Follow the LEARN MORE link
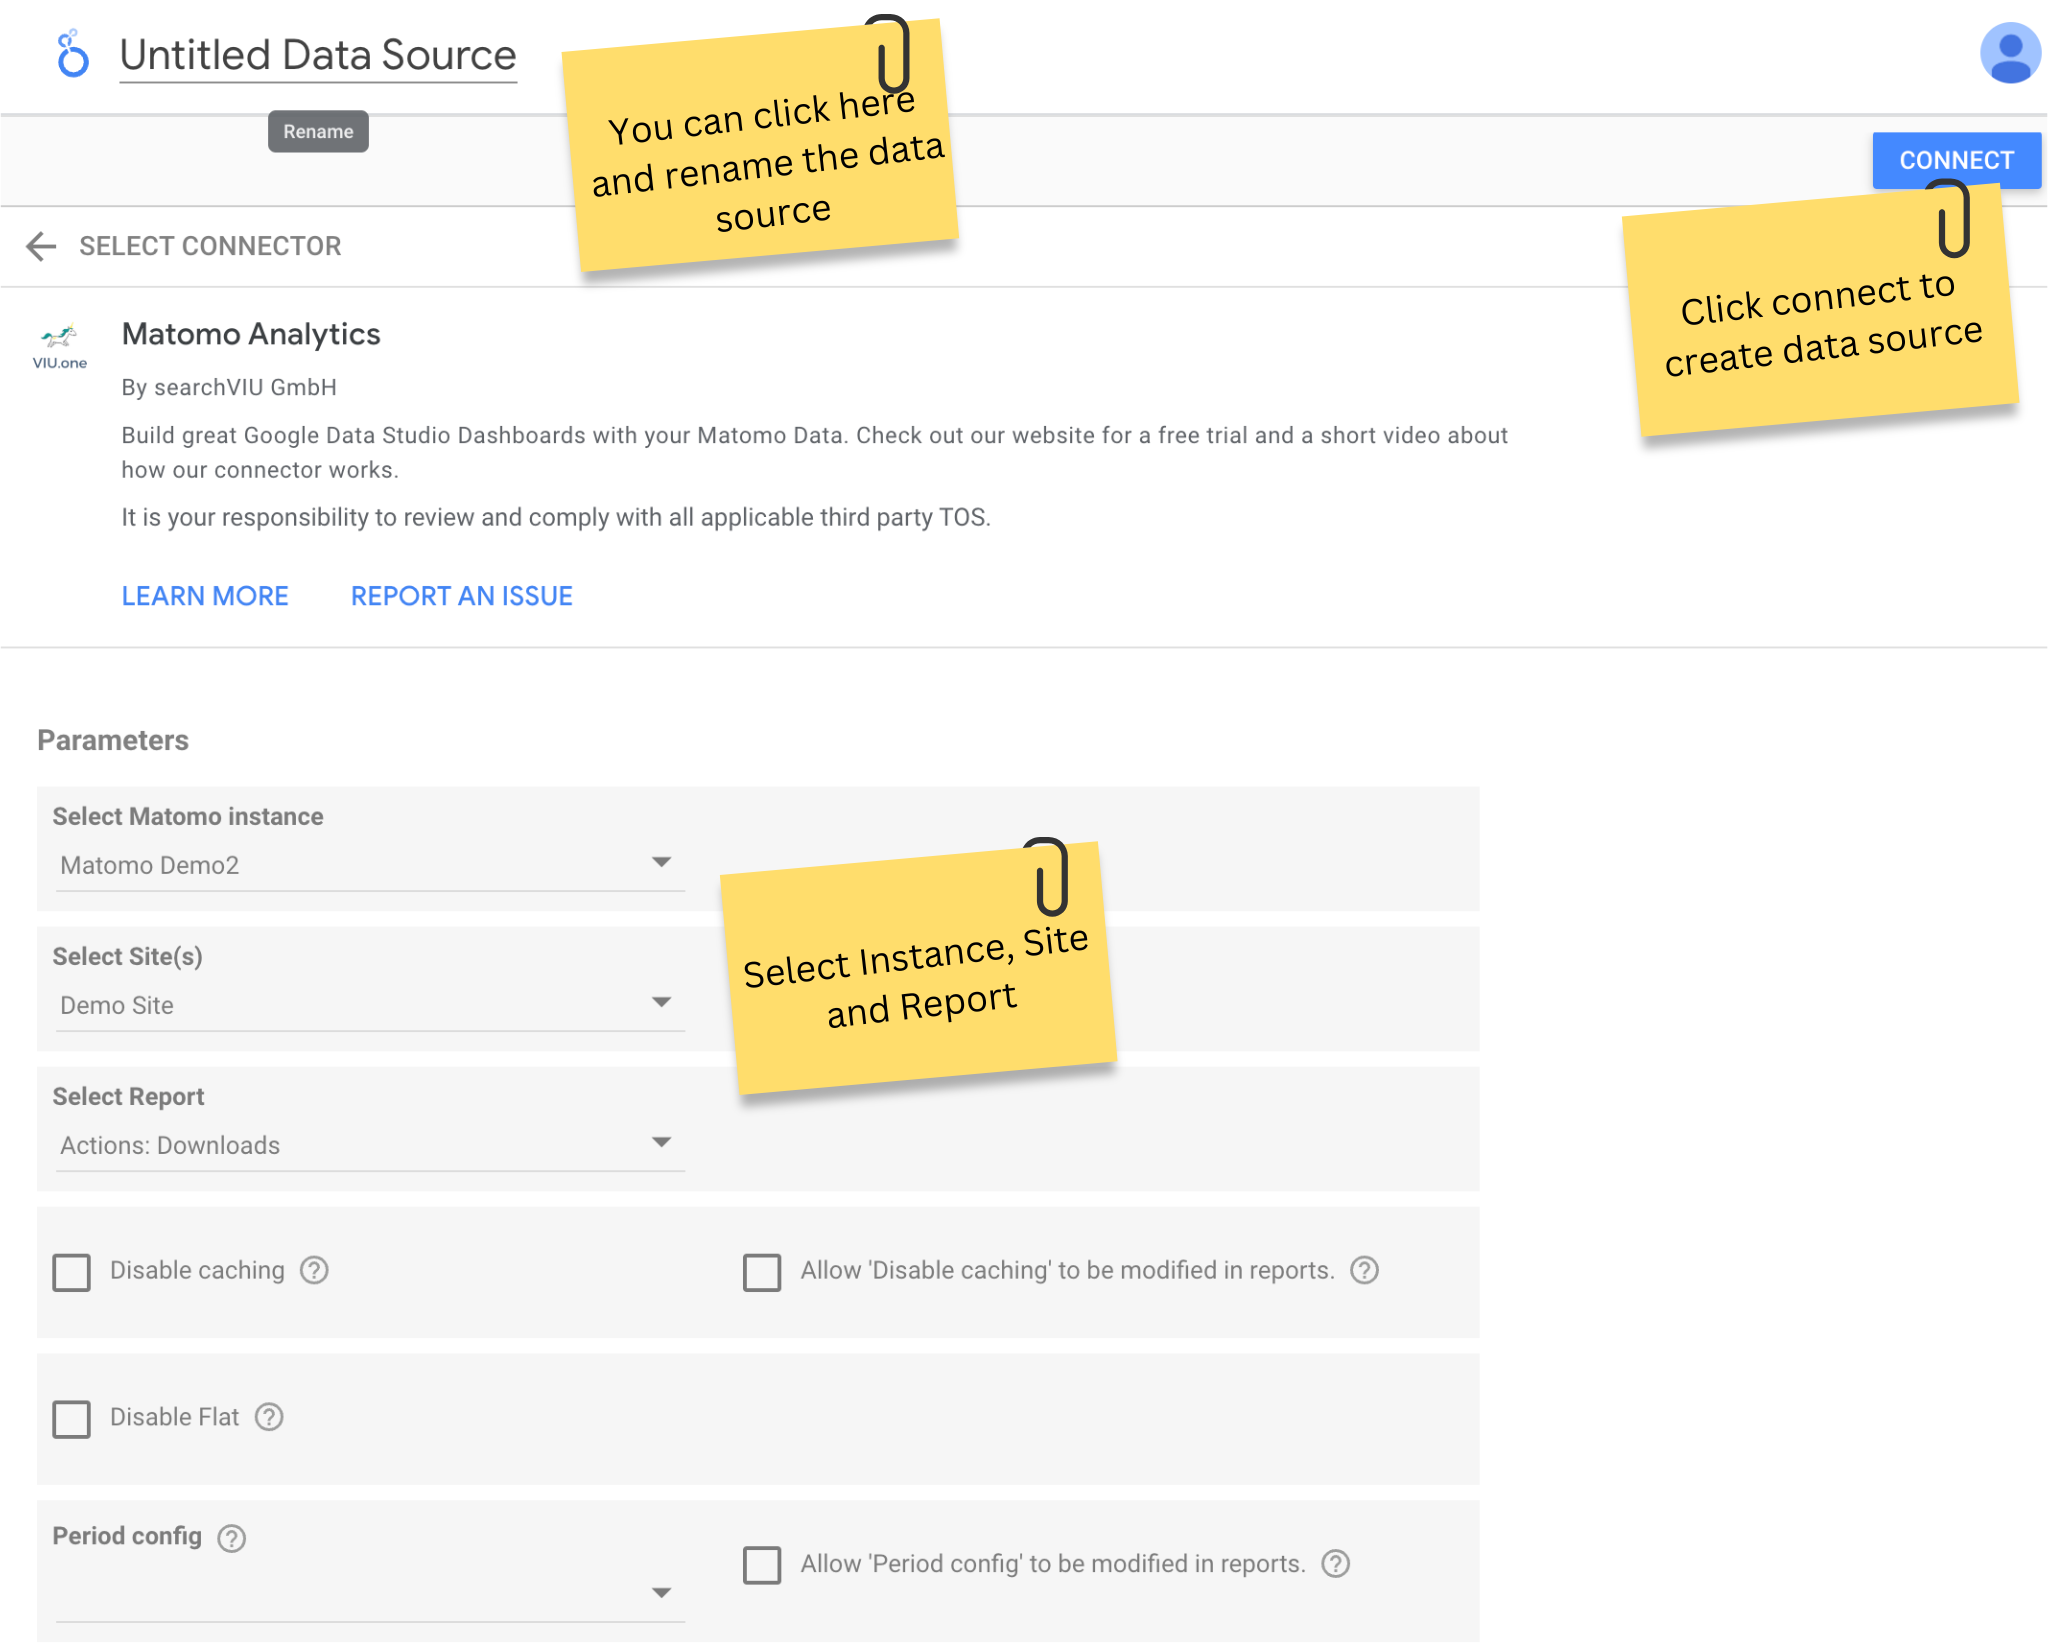Viewport: 2048px width, 1646px height. (205, 596)
